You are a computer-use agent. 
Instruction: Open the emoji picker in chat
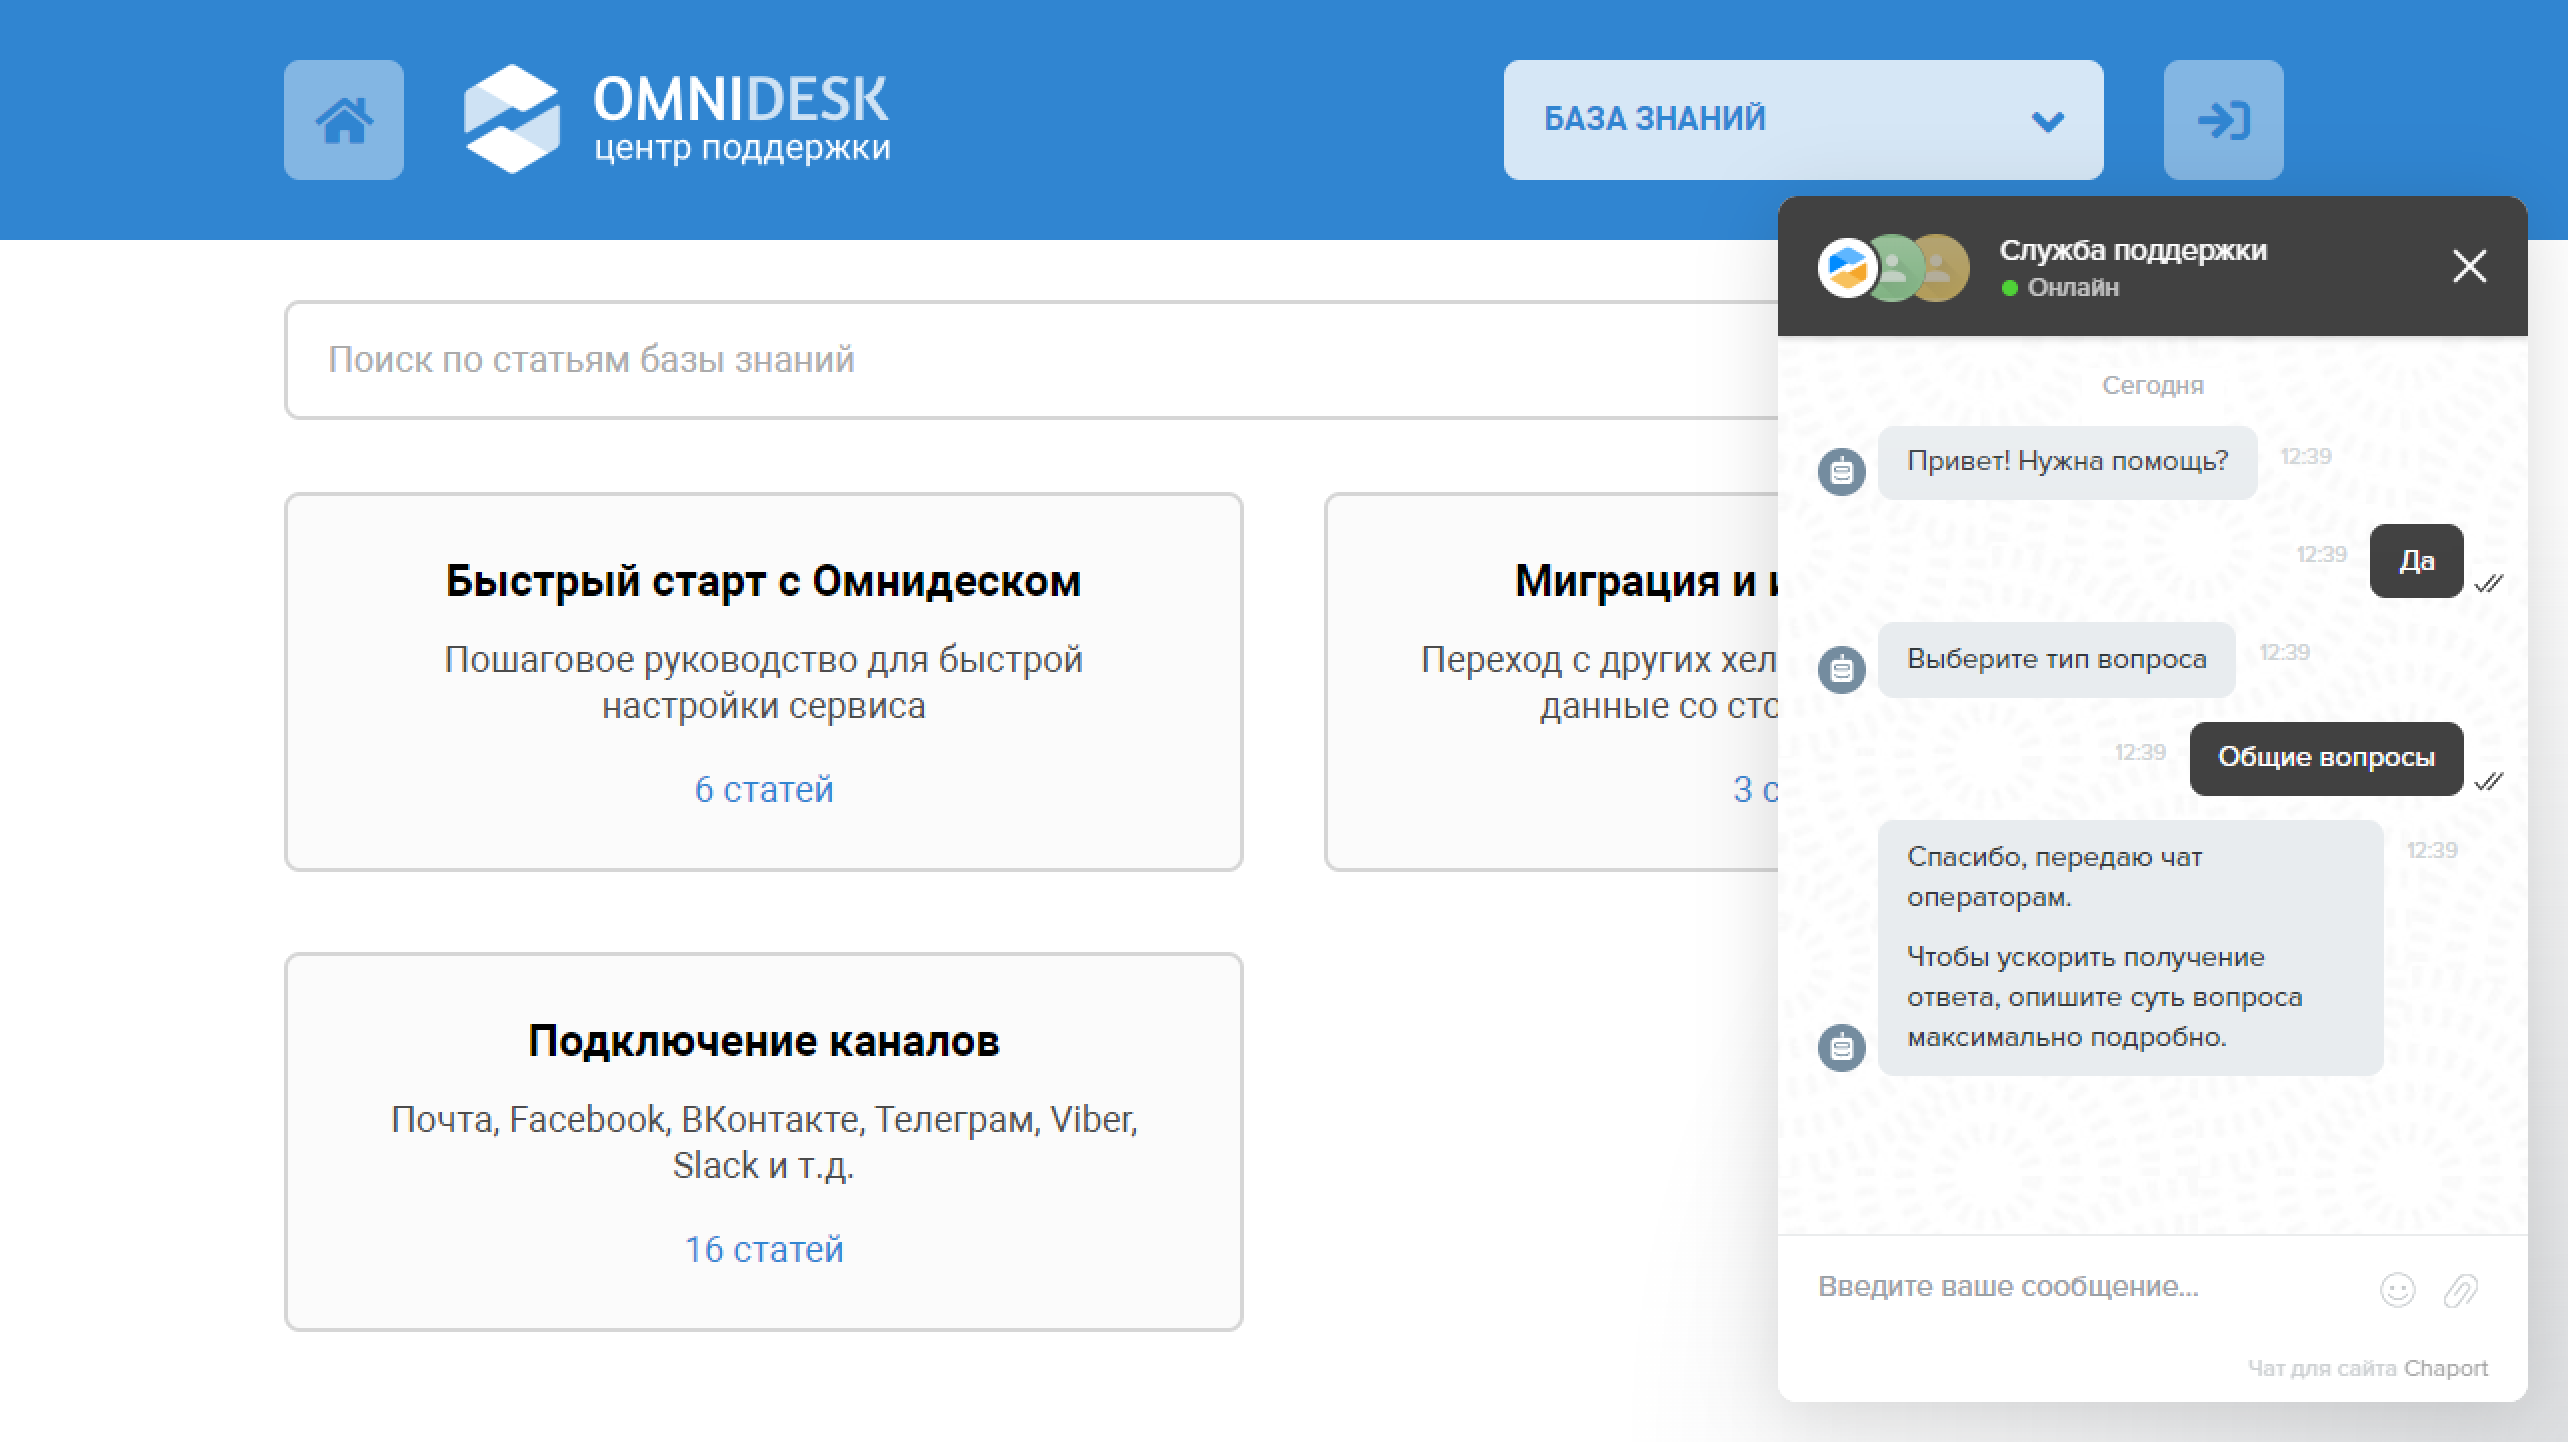pyautogui.click(x=2397, y=1290)
